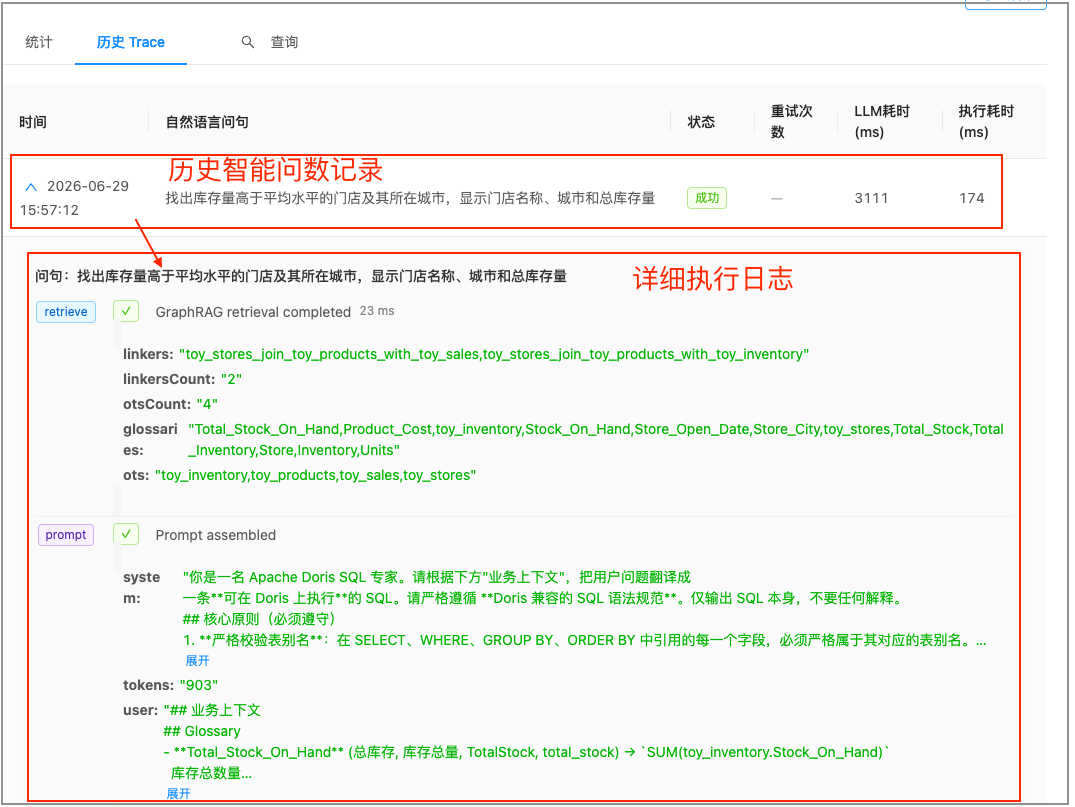
Task: Click the prompt step success checkmark
Action: [x=126, y=534]
